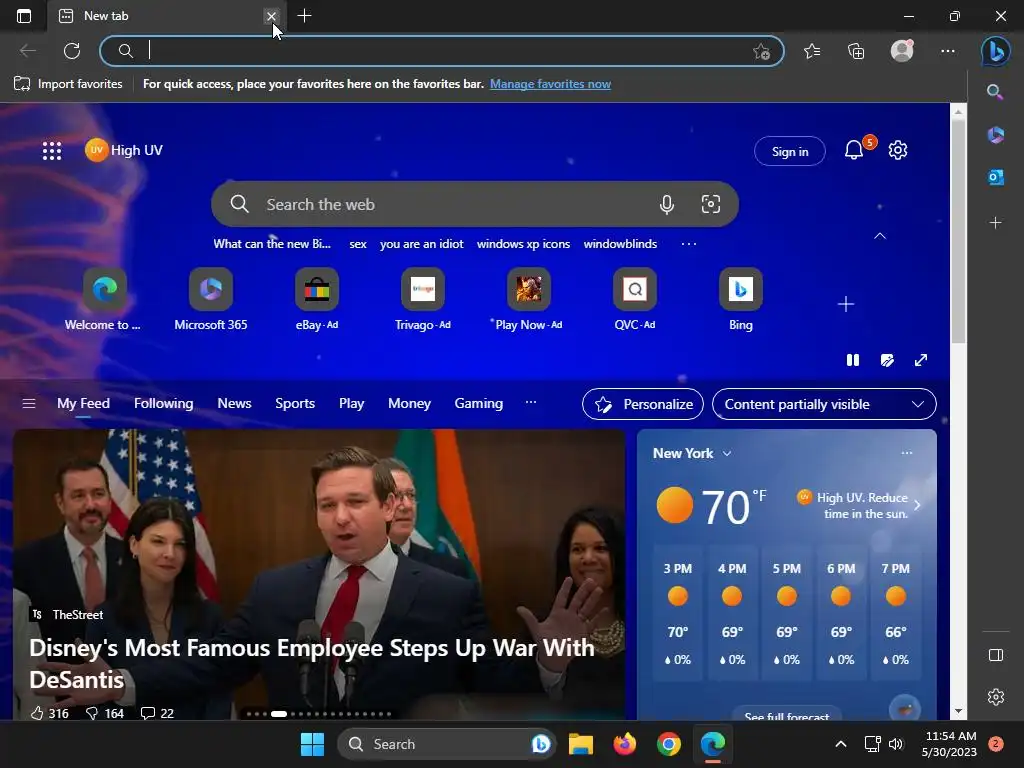Show more search suggestions ellipsis
The width and height of the screenshot is (1024, 768).
click(x=688, y=244)
